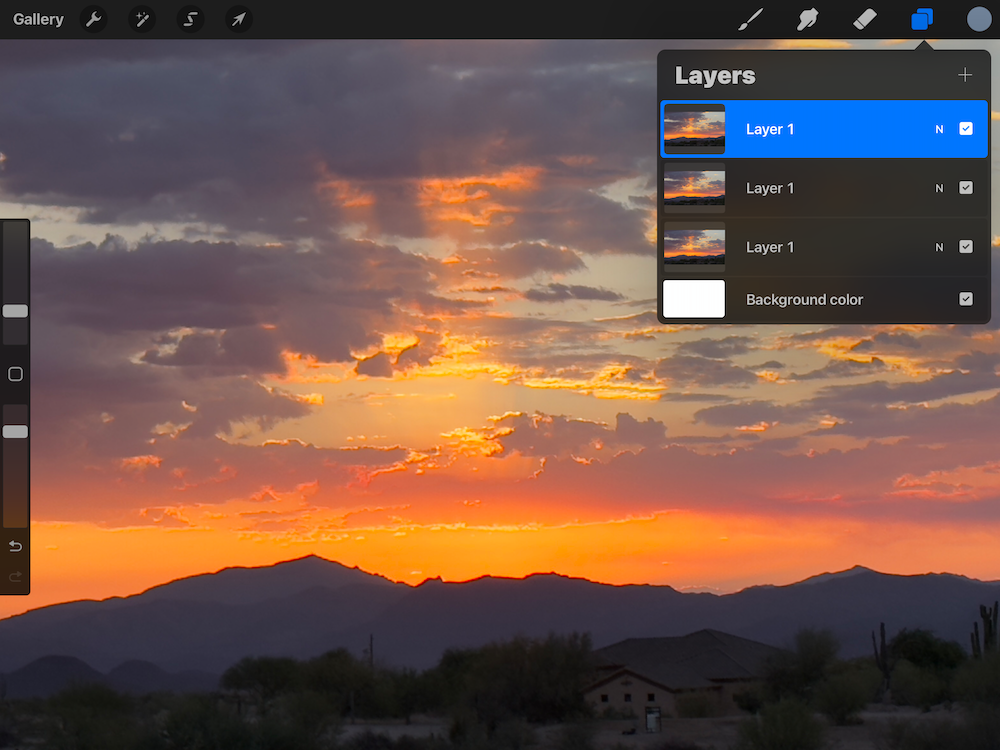Open the active color circle picker
The width and height of the screenshot is (1000, 750).
coord(979,19)
